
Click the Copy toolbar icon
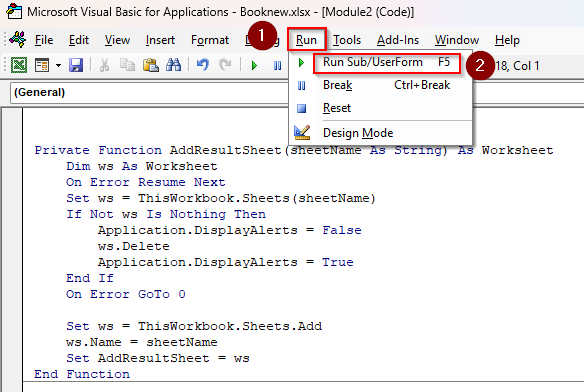point(127,66)
